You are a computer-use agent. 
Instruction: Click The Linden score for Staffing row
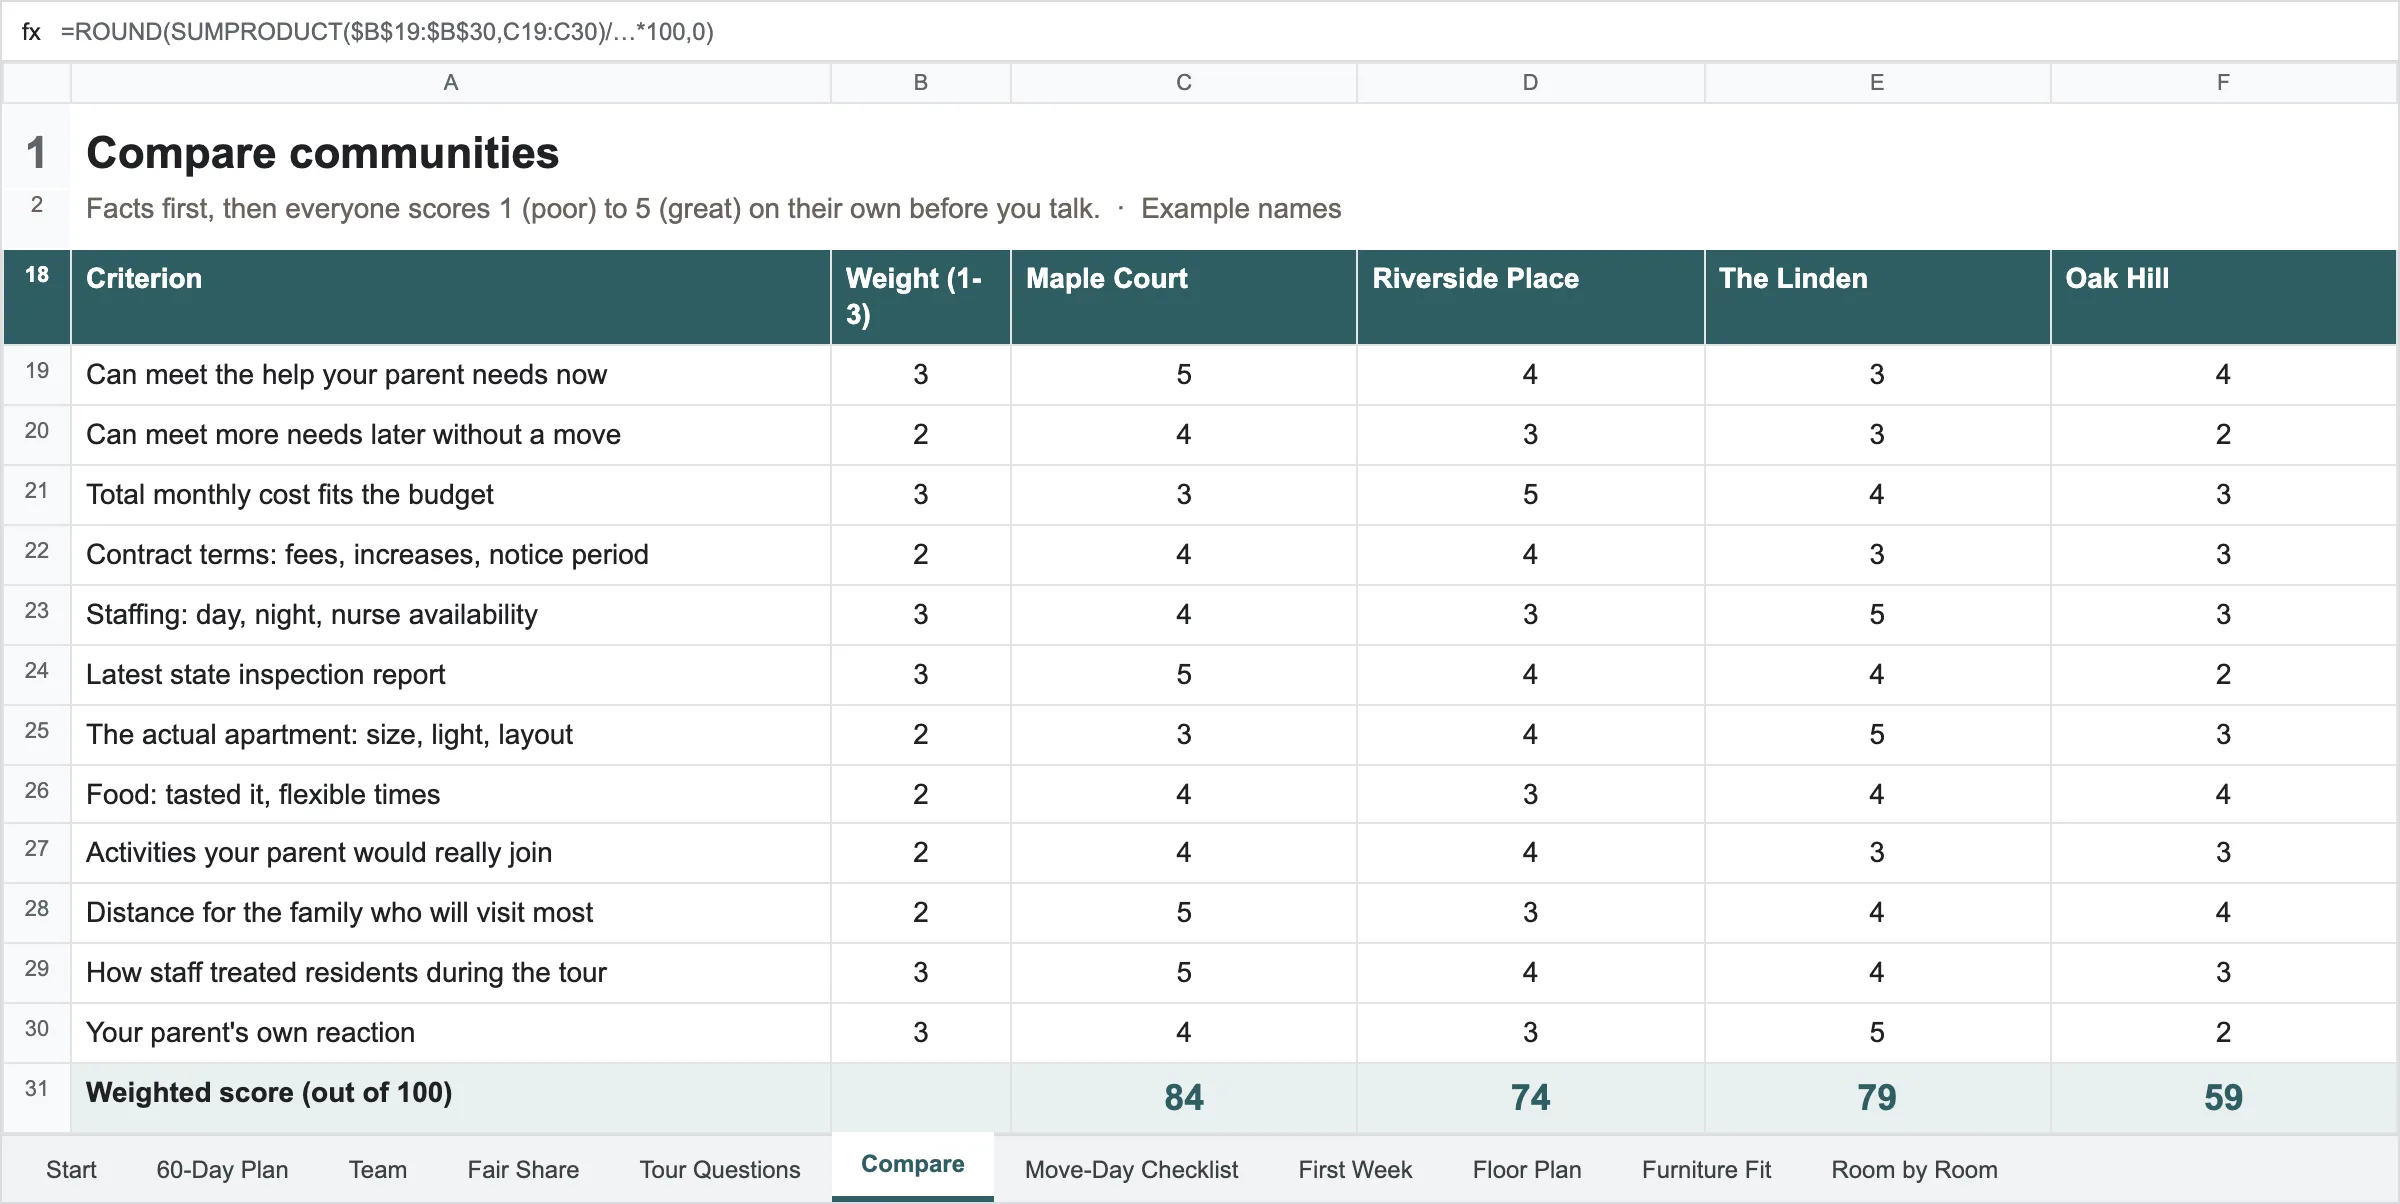[1877, 615]
